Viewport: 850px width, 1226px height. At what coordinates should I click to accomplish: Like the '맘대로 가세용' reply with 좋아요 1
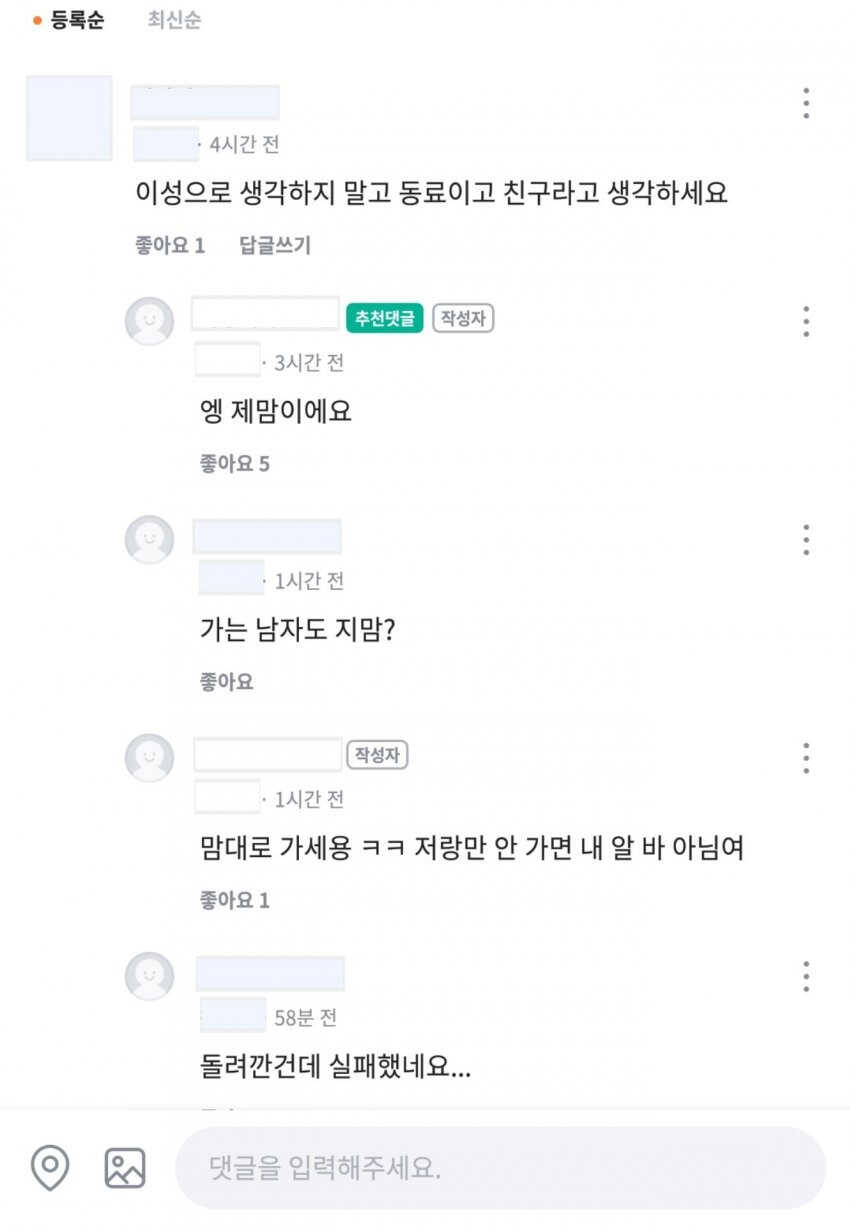[x=235, y=900]
